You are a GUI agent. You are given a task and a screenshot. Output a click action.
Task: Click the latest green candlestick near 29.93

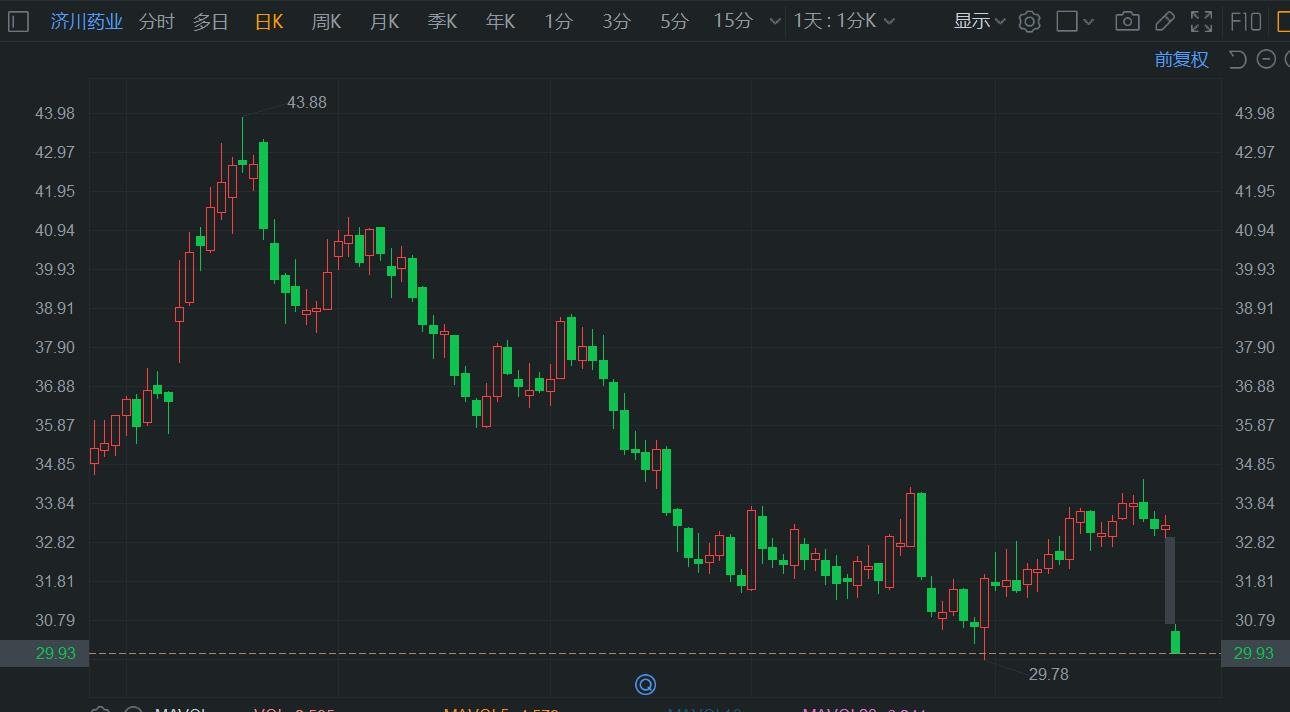click(x=1176, y=641)
